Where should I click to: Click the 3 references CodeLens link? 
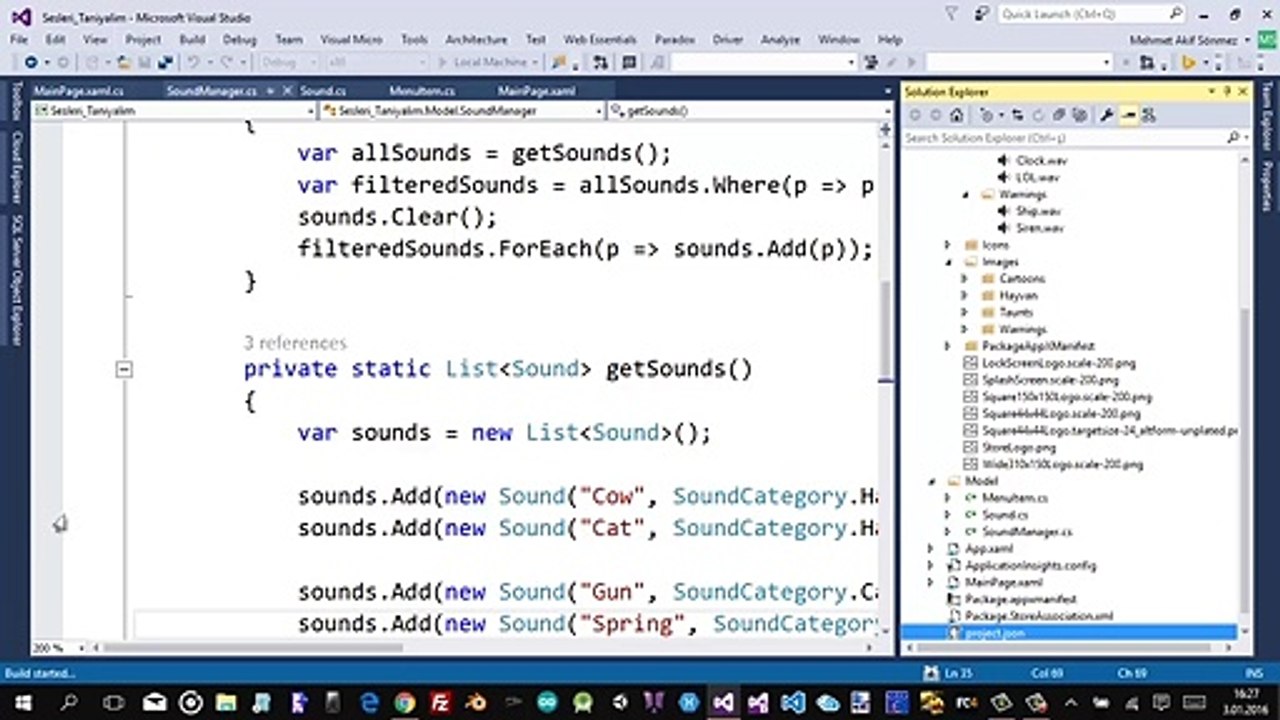(x=295, y=343)
